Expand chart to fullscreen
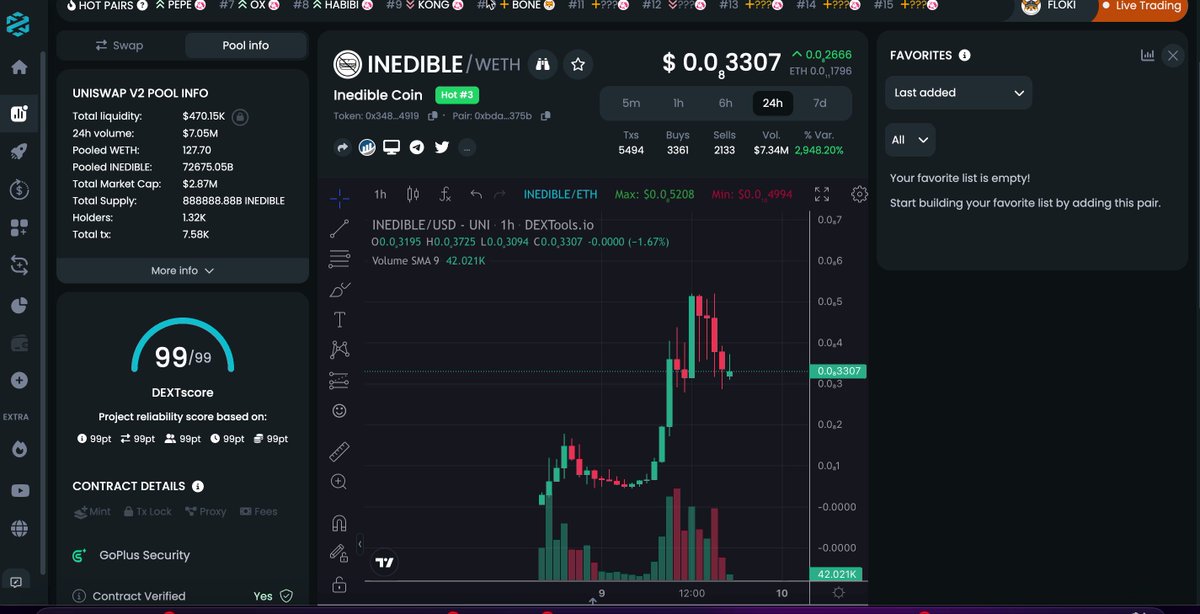This screenshot has width=1200, height=614. 822,194
